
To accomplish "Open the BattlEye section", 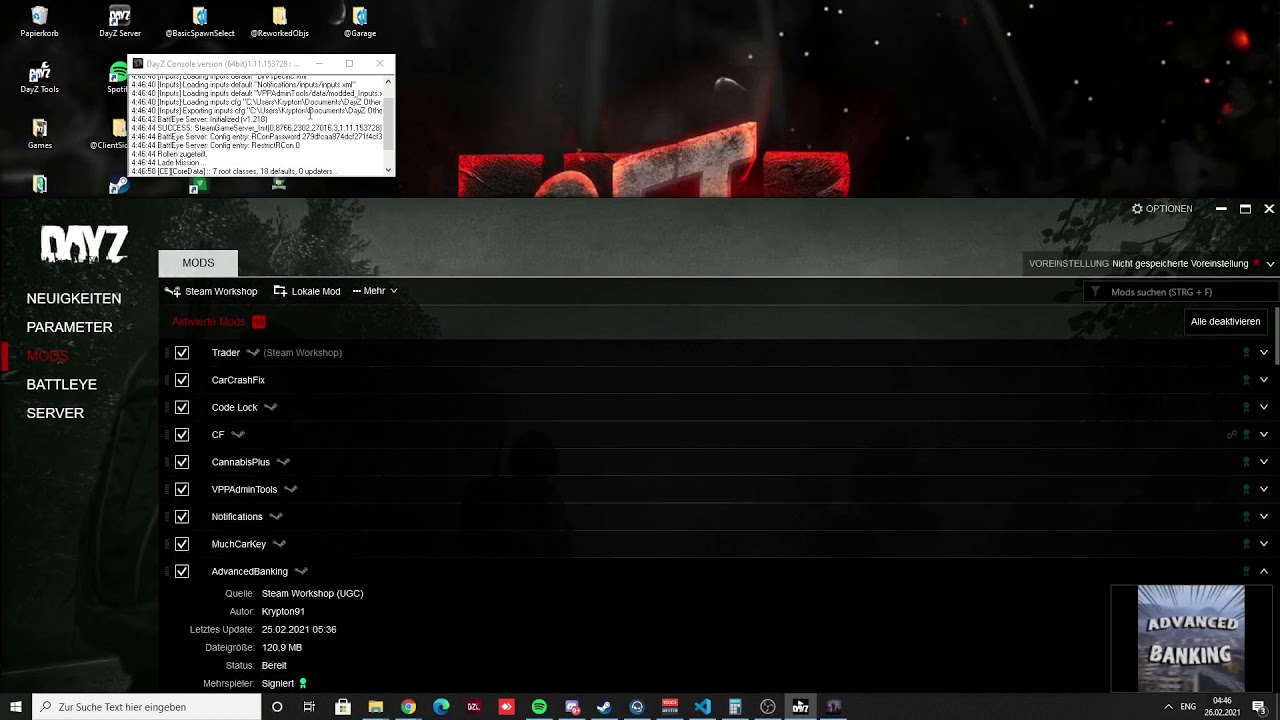I will click(x=62, y=385).
